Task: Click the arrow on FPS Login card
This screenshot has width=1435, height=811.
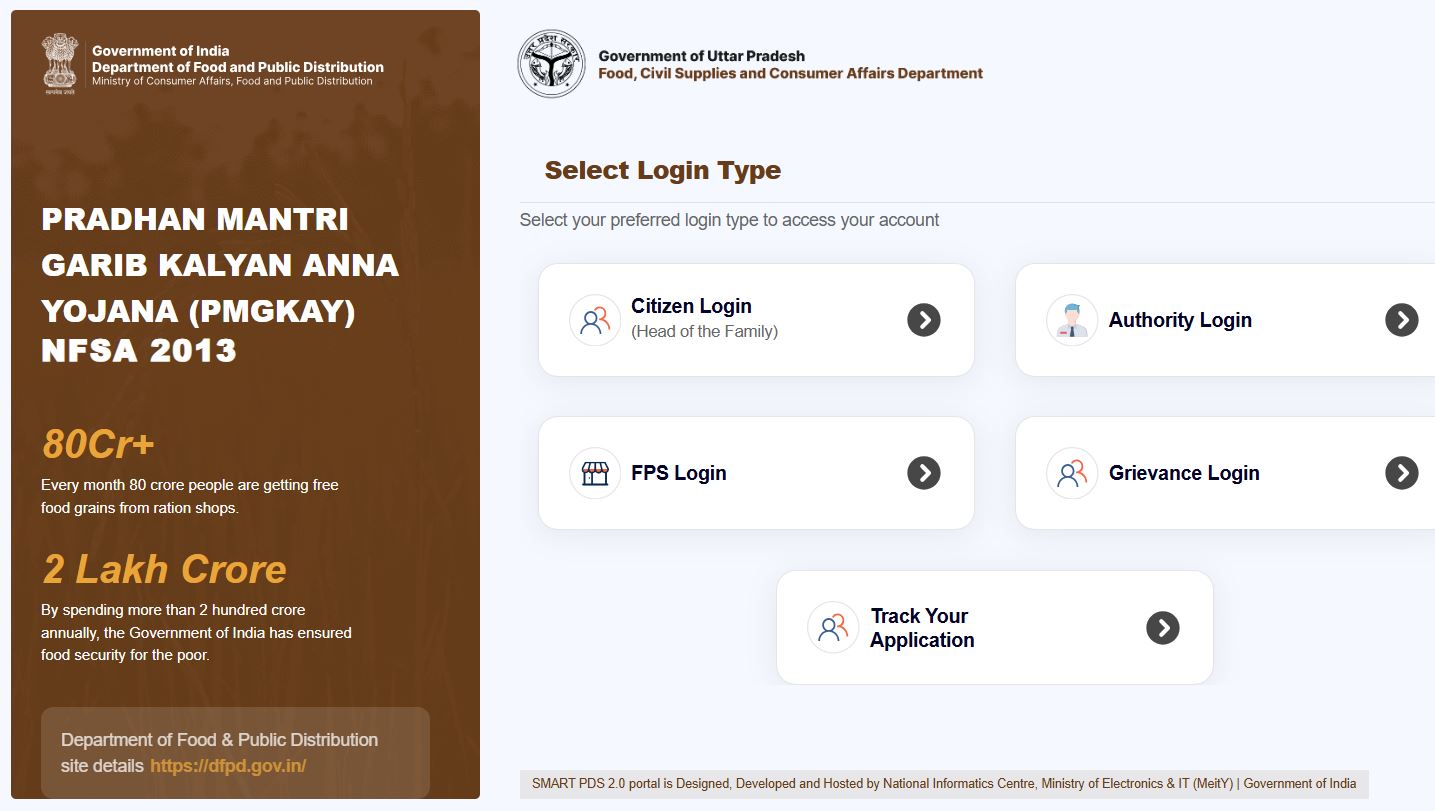Action: tap(924, 473)
